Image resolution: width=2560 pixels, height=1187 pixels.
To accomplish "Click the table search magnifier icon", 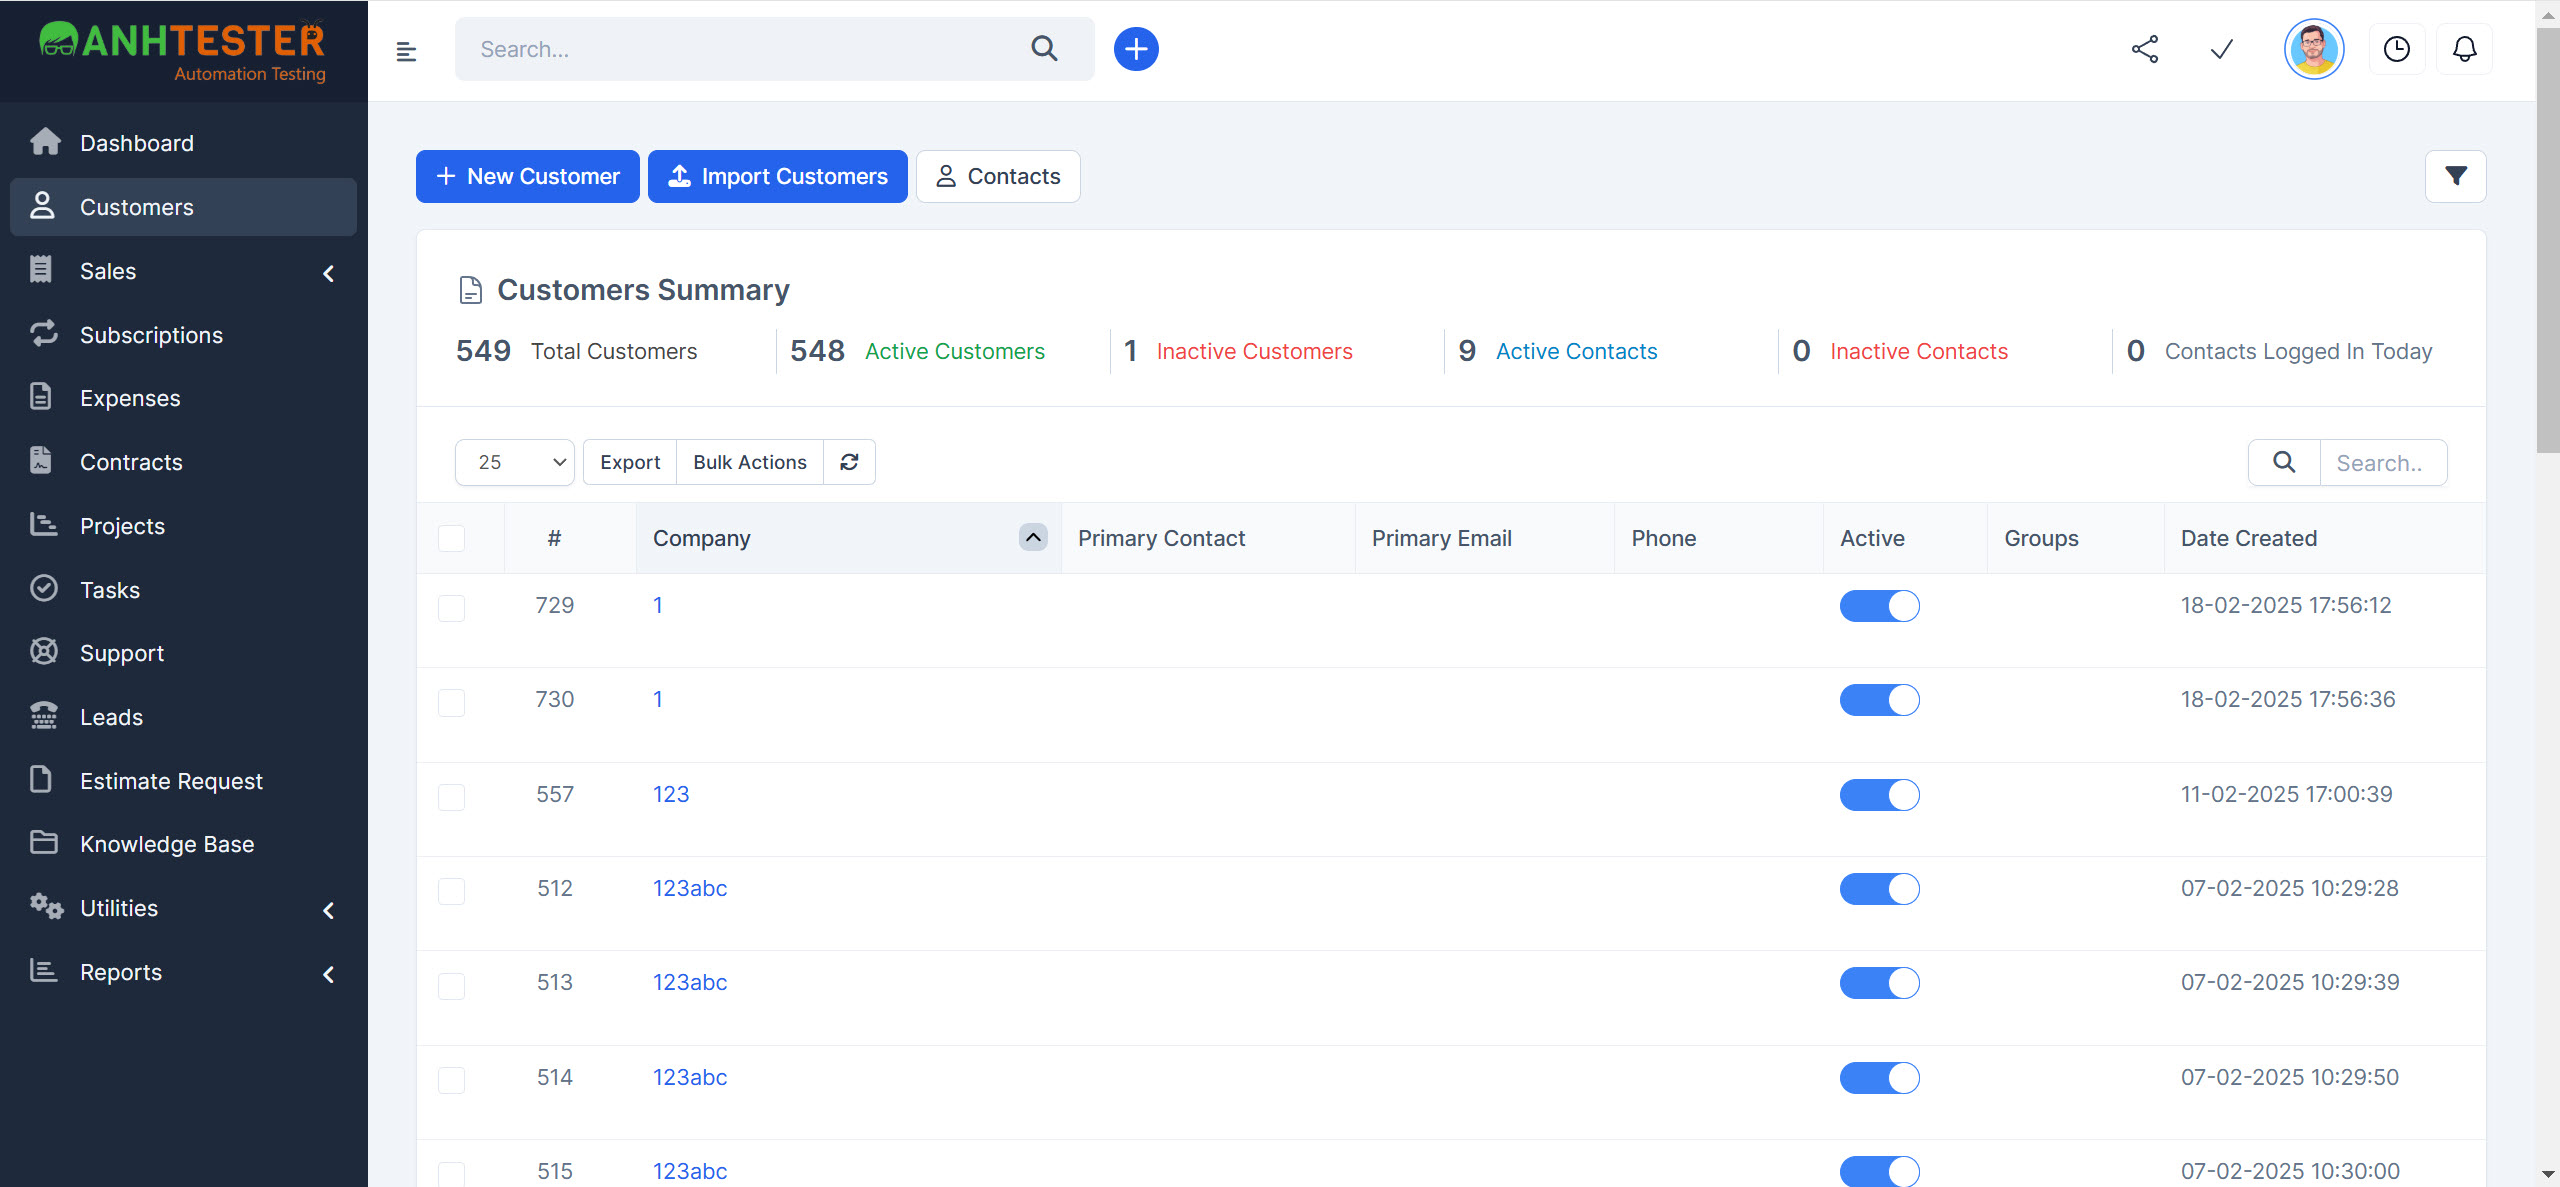I will (2284, 462).
